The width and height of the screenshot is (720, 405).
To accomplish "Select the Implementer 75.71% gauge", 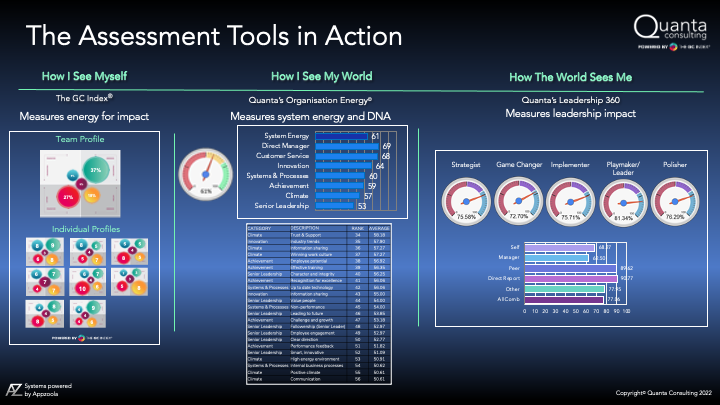I will click(570, 202).
